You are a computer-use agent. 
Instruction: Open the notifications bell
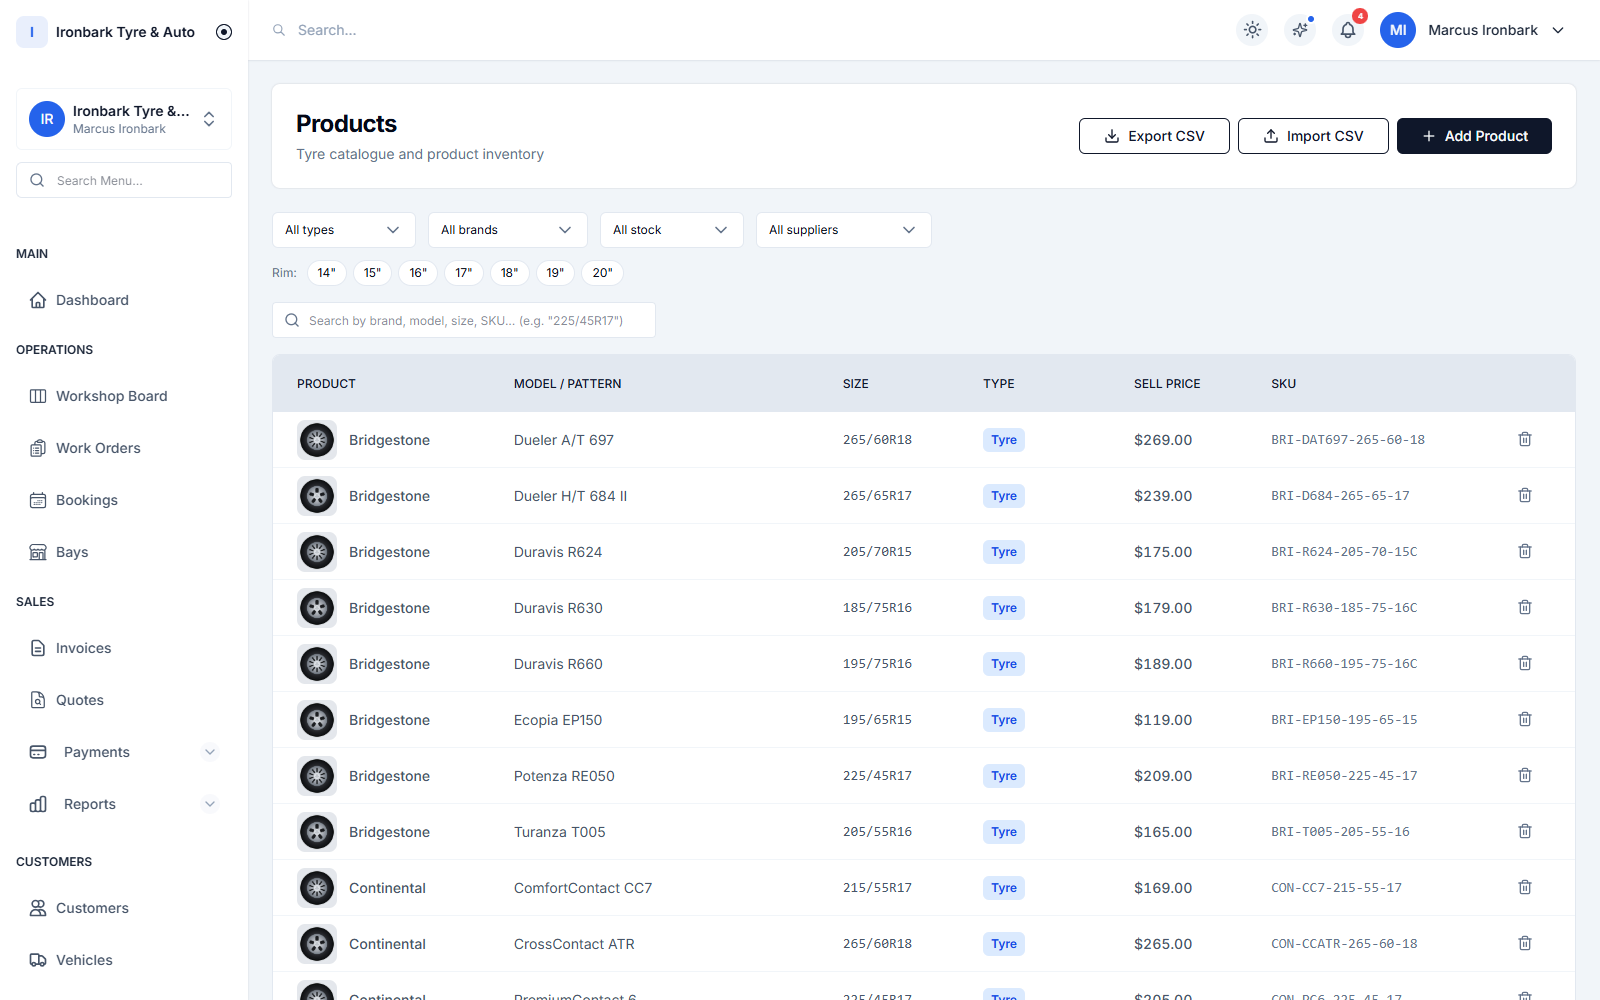[1348, 30]
